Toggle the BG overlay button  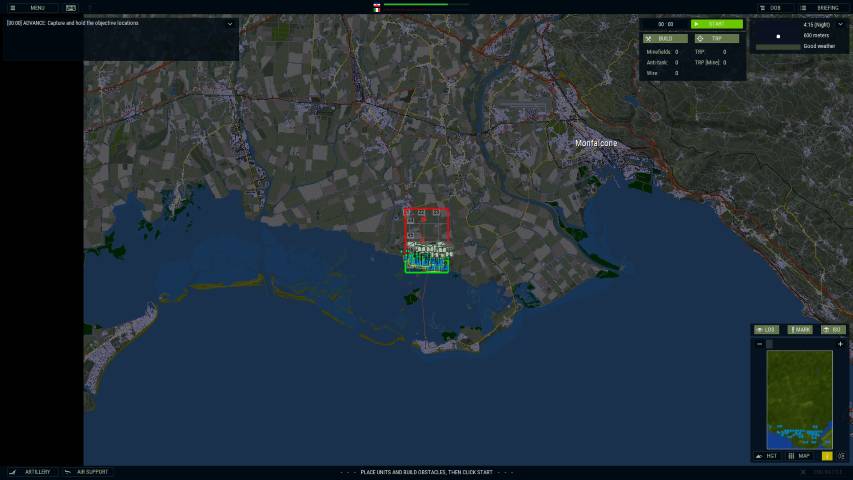point(832,329)
